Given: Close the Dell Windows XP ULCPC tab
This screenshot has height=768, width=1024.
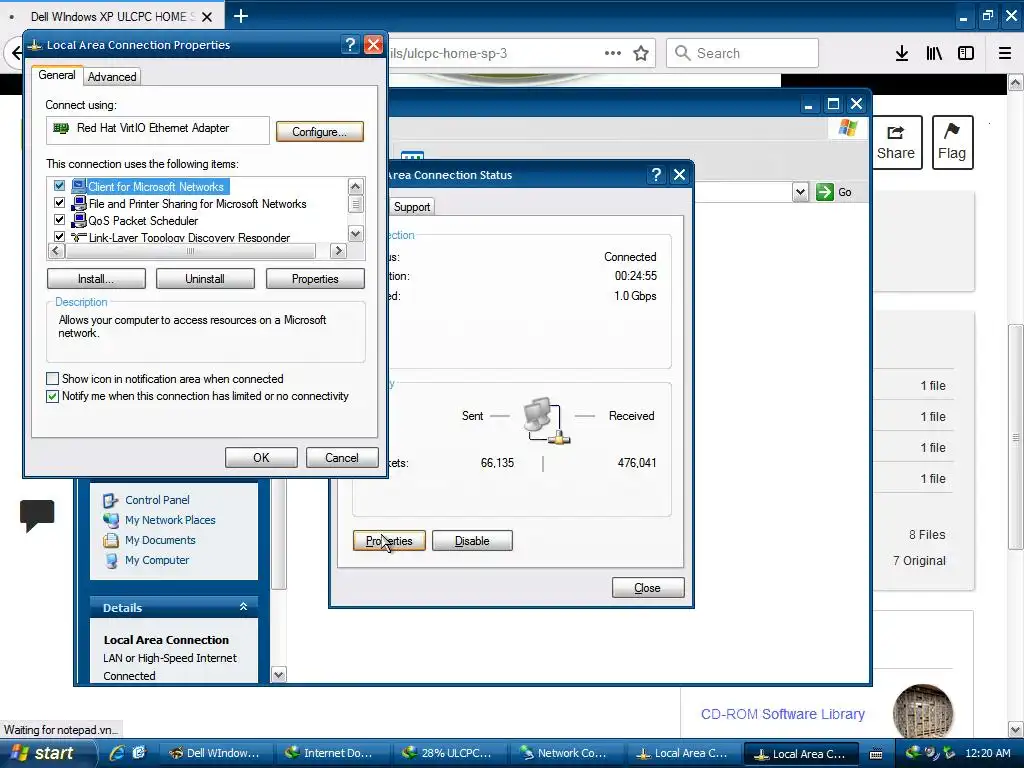Looking at the screenshot, I should 207,16.
